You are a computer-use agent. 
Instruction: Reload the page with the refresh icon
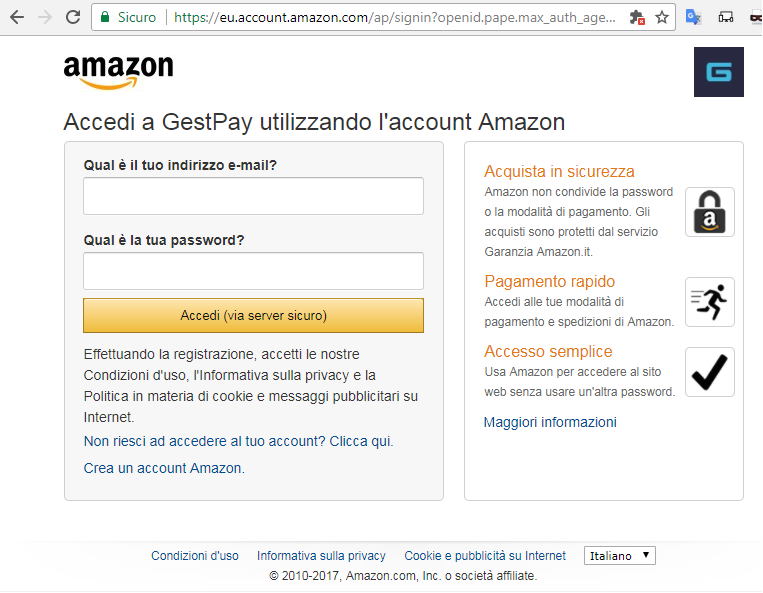click(73, 18)
